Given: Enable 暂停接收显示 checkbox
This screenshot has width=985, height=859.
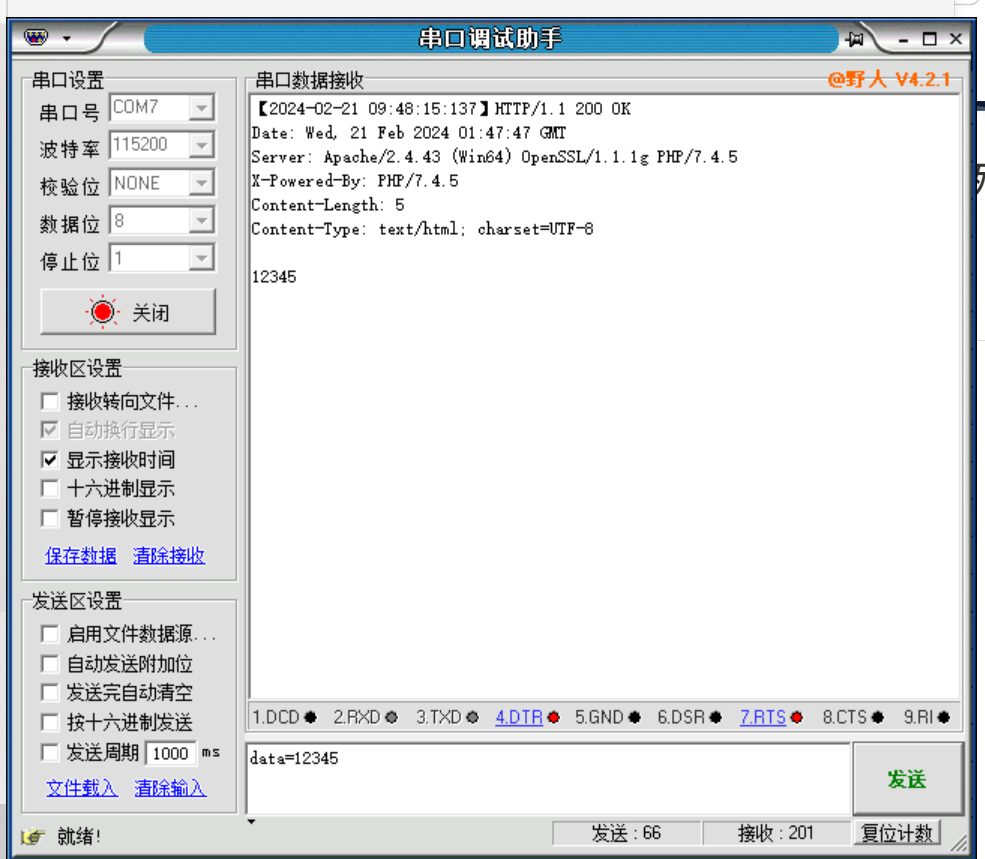Looking at the screenshot, I should (x=49, y=518).
